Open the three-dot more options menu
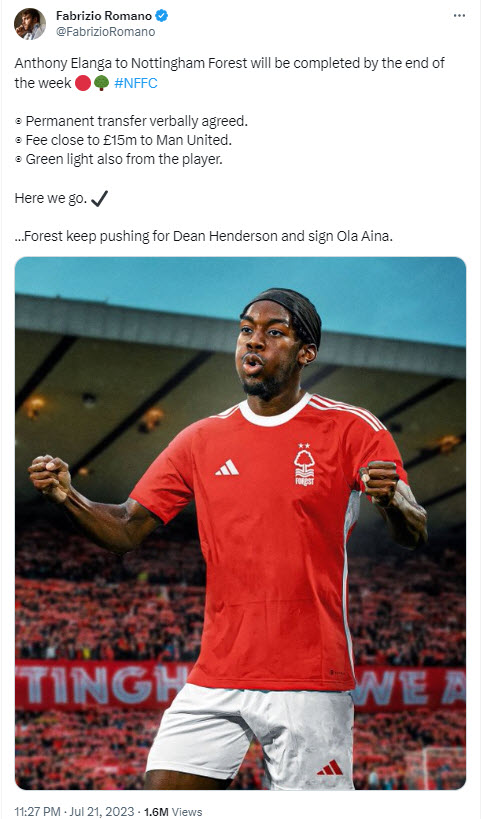 coord(459,16)
